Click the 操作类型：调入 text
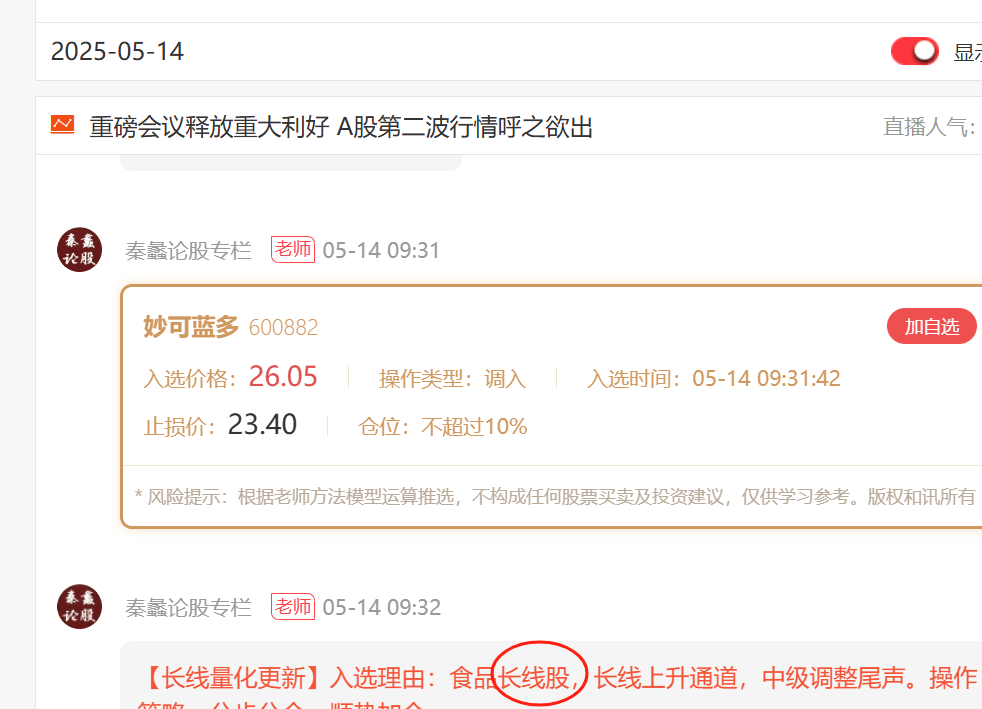 click(x=452, y=379)
